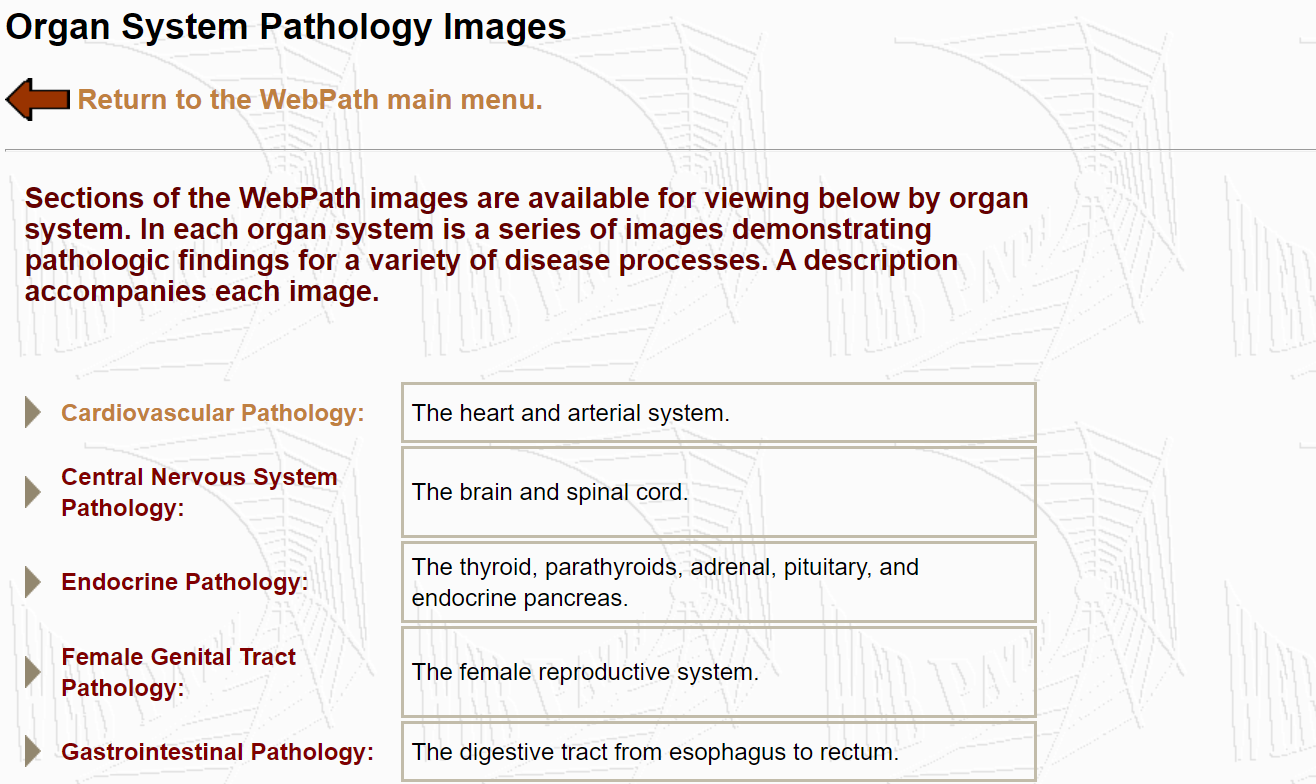Expand the Central Nervous System Pathology triangle

[x=30, y=490]
